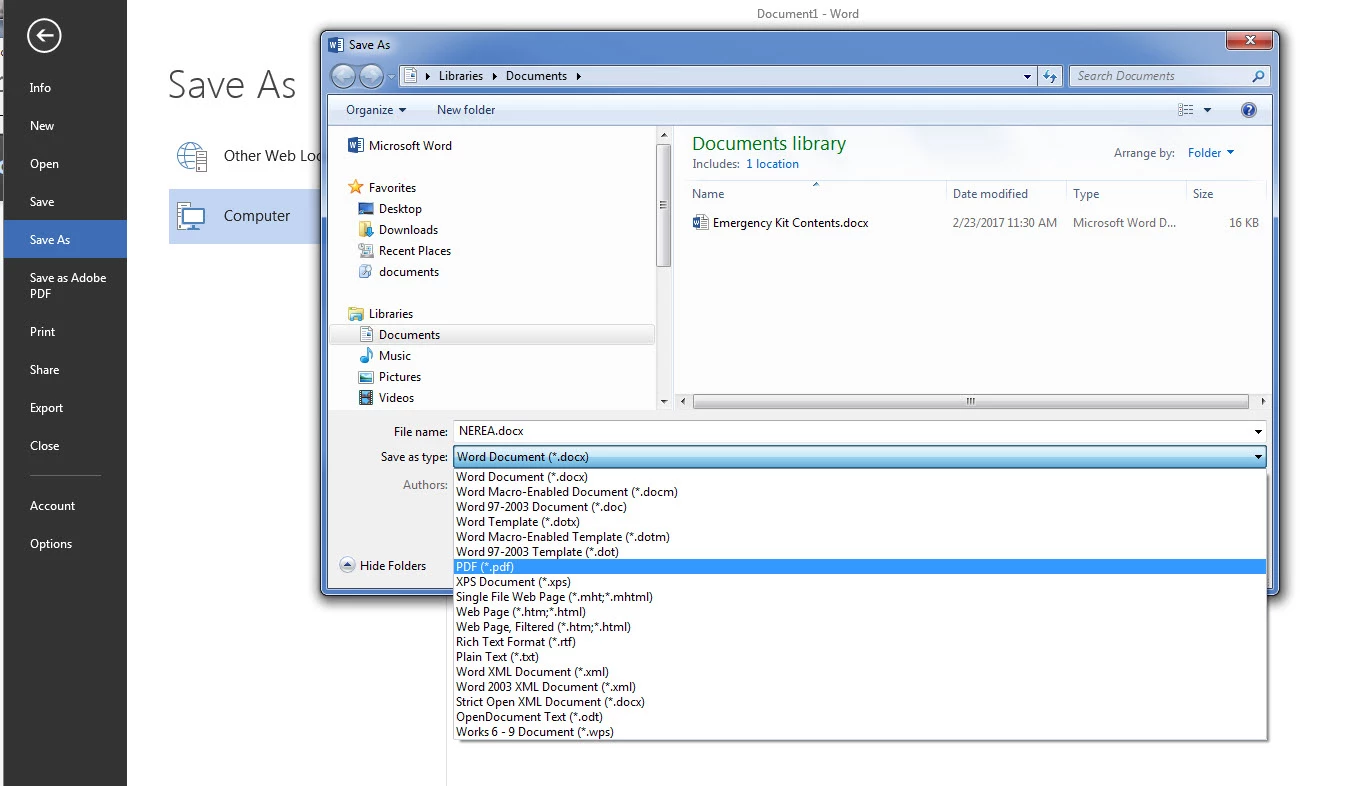Open the Info backstage tab
Image resolution: width=1361 pixels, height=786 pixels.
(x=65, y=88)
